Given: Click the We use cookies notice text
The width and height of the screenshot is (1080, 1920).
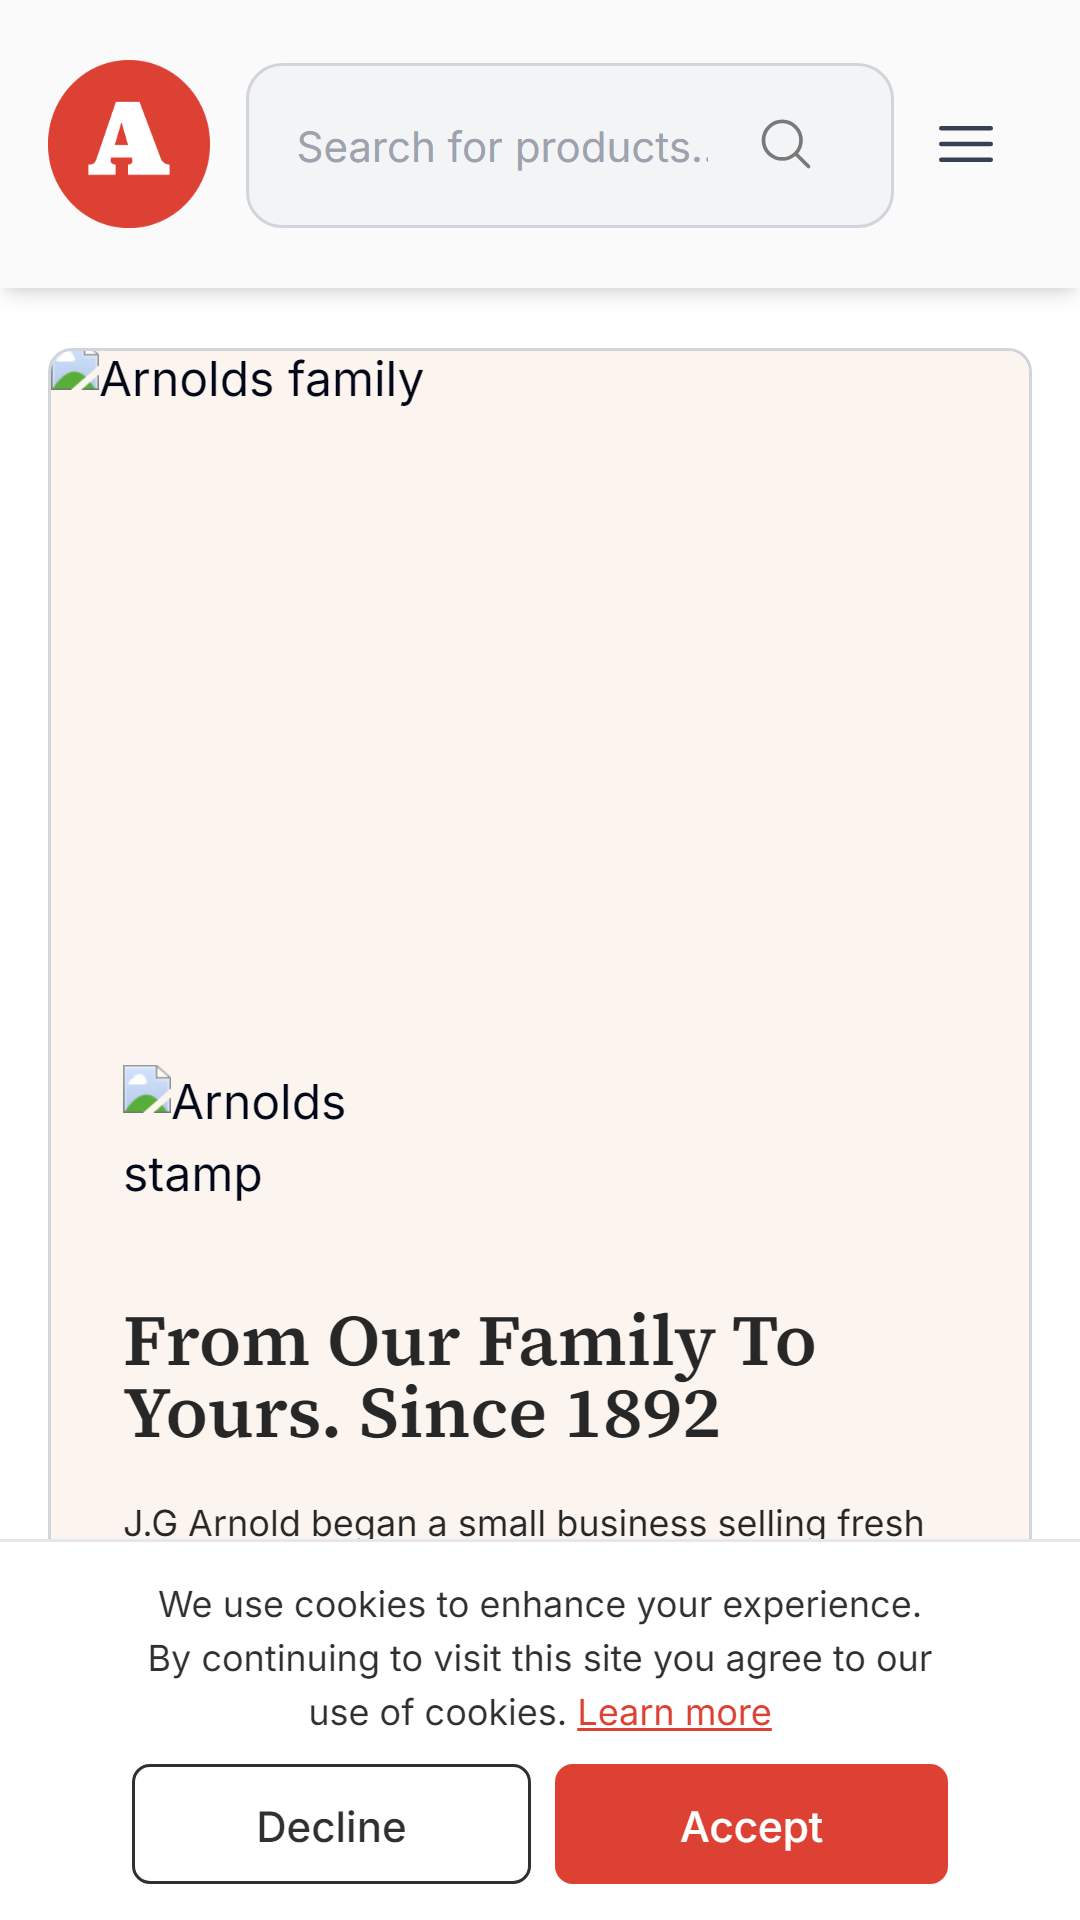Looking at the screenshot, I should (540, 1604).
